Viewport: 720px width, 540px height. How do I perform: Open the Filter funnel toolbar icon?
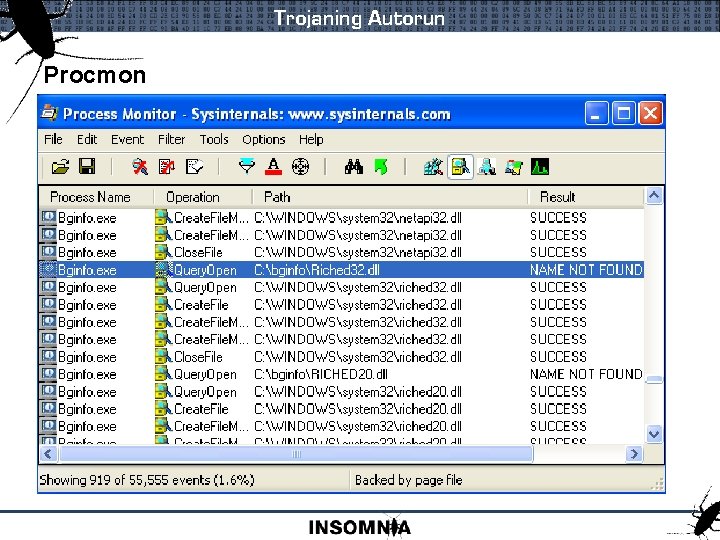point(247,167)
